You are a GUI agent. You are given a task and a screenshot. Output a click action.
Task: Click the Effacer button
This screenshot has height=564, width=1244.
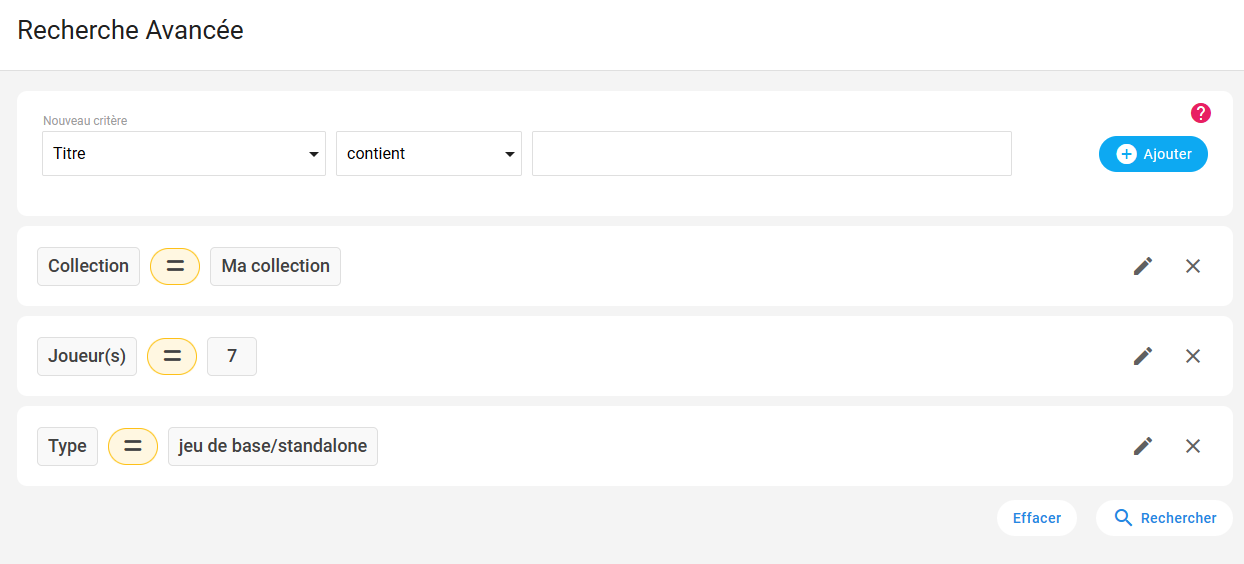(x=1037, y=518)
